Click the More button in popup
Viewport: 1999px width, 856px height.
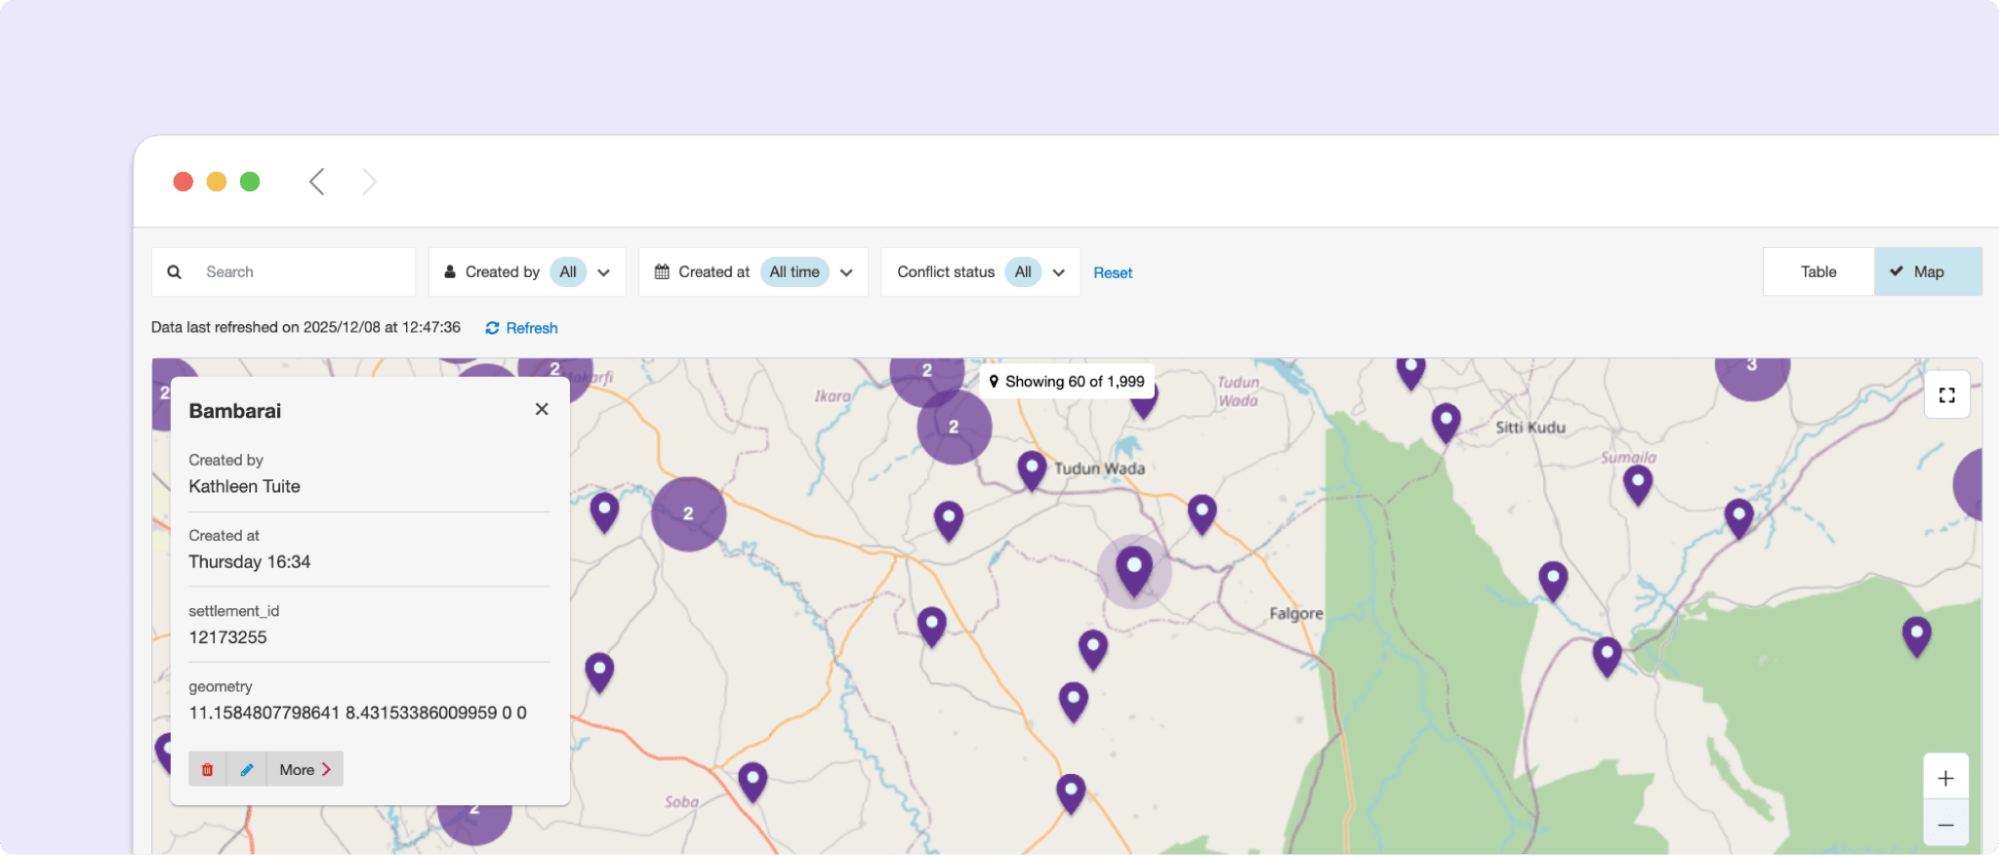(305, 769)
